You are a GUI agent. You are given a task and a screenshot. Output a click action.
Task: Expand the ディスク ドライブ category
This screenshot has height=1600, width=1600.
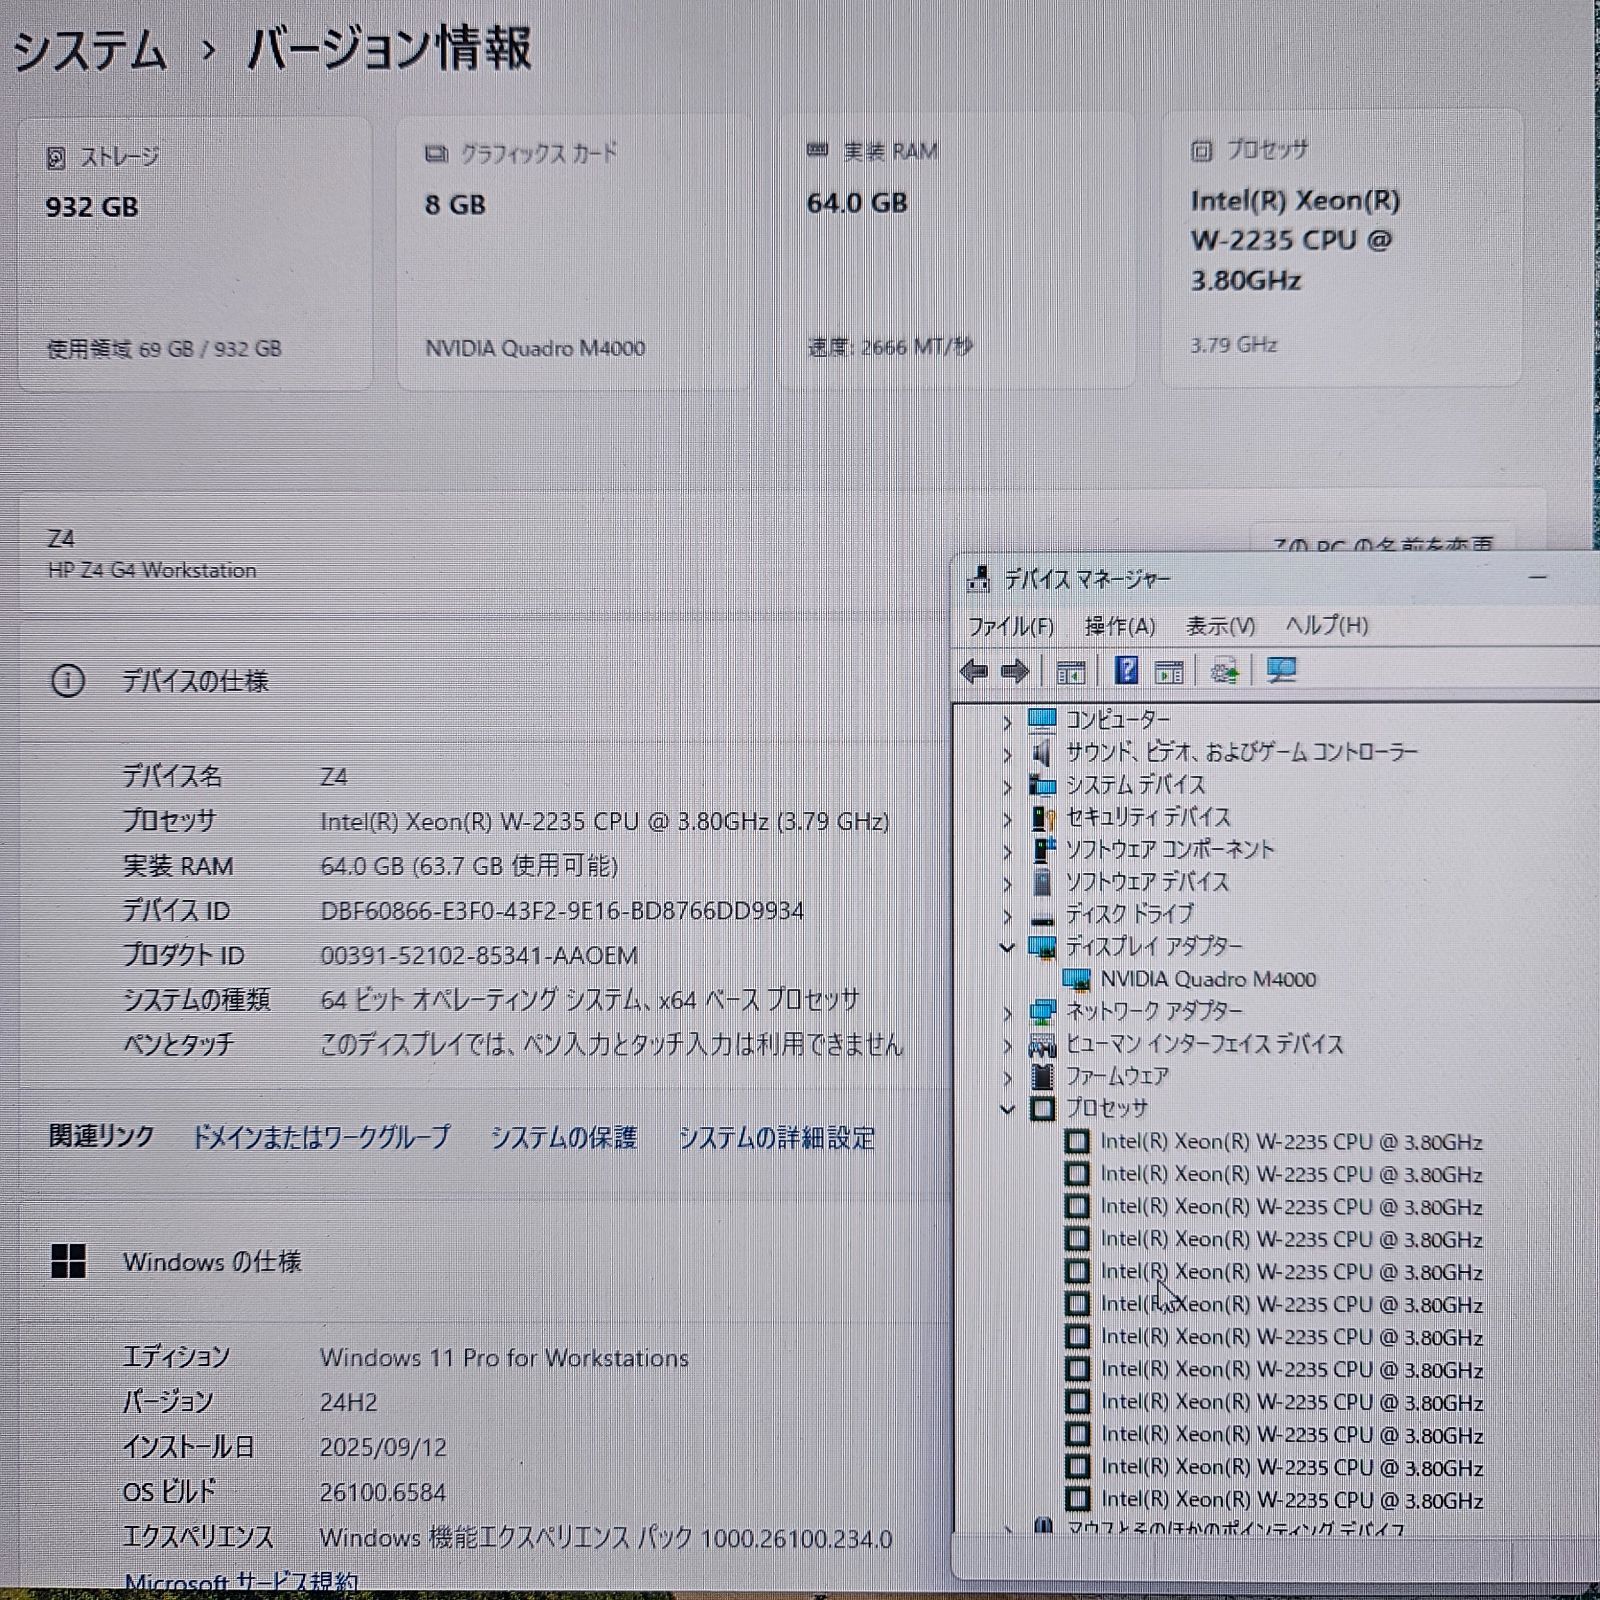tap(1006, 913)
